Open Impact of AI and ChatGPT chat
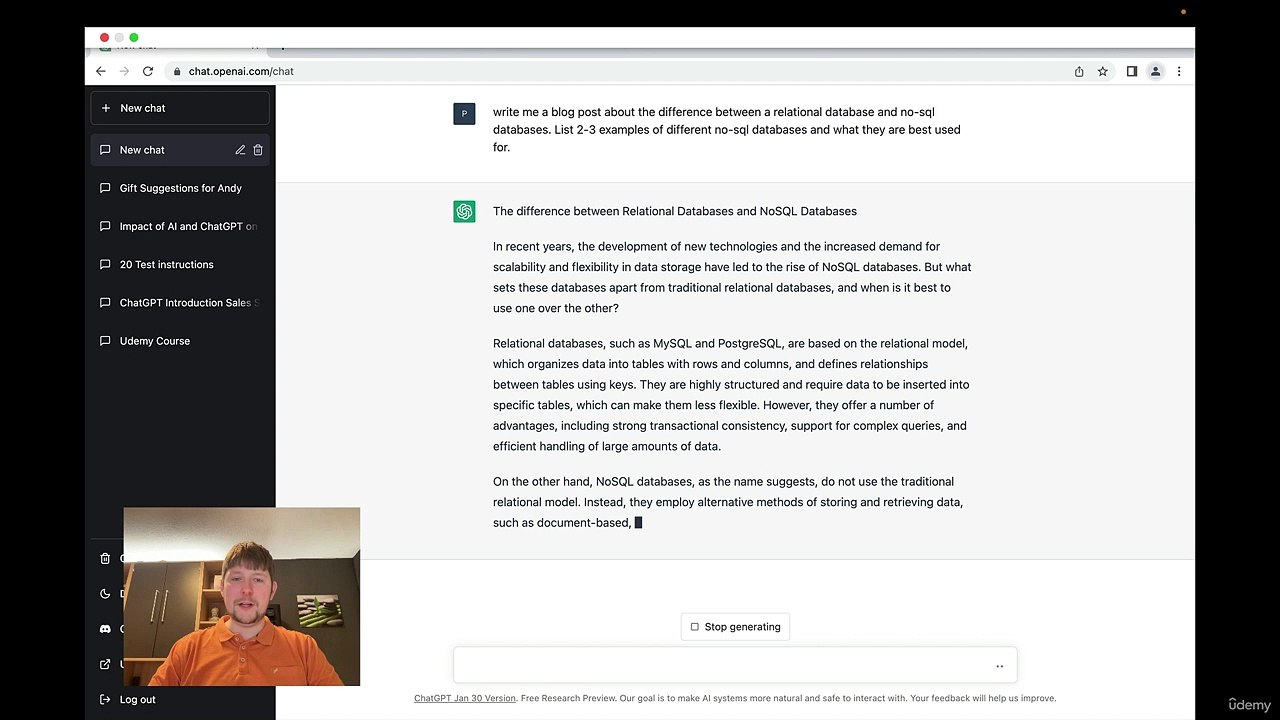This screenshot has width=1280, height=720. [180, 226]
